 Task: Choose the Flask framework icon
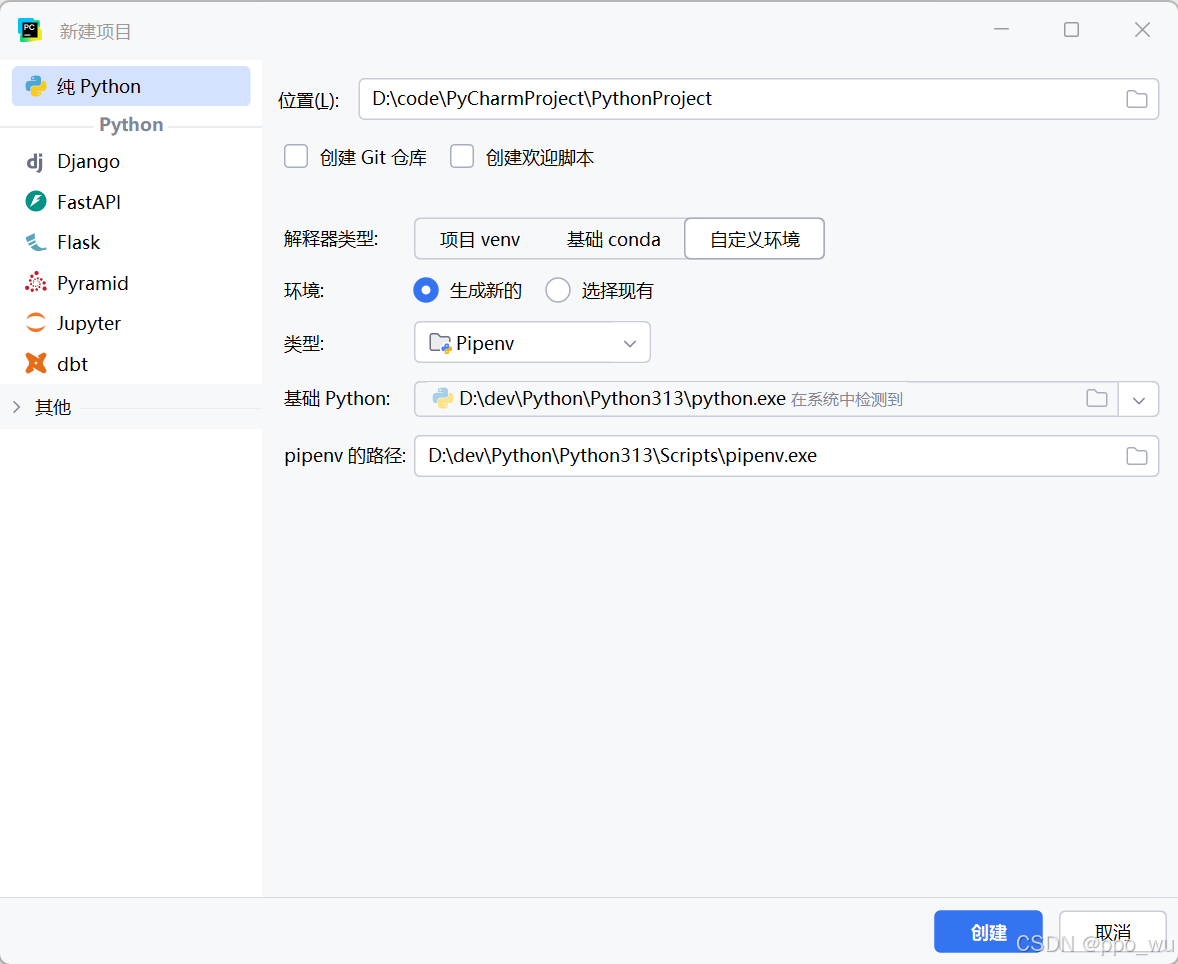click(x=79, y=242)
